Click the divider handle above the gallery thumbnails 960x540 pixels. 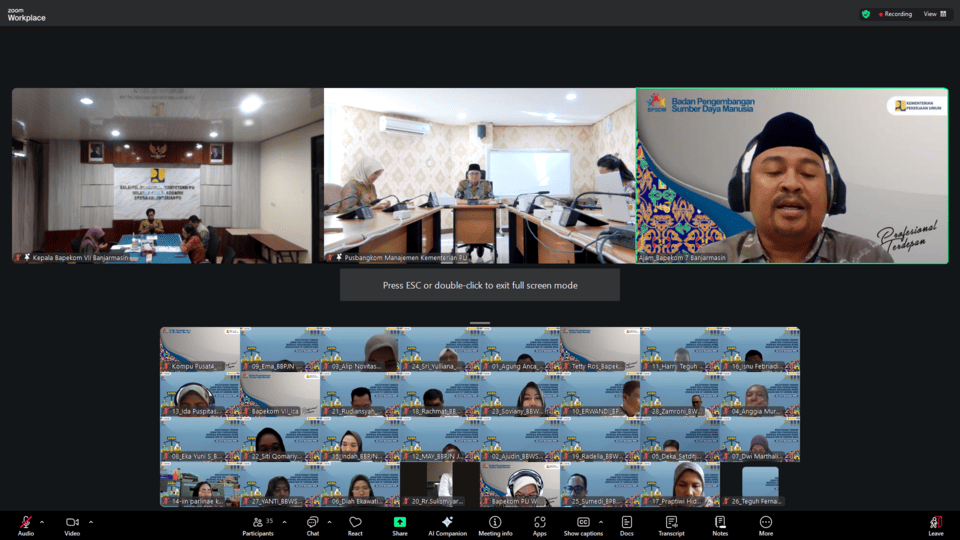click(x=480, y=323)
